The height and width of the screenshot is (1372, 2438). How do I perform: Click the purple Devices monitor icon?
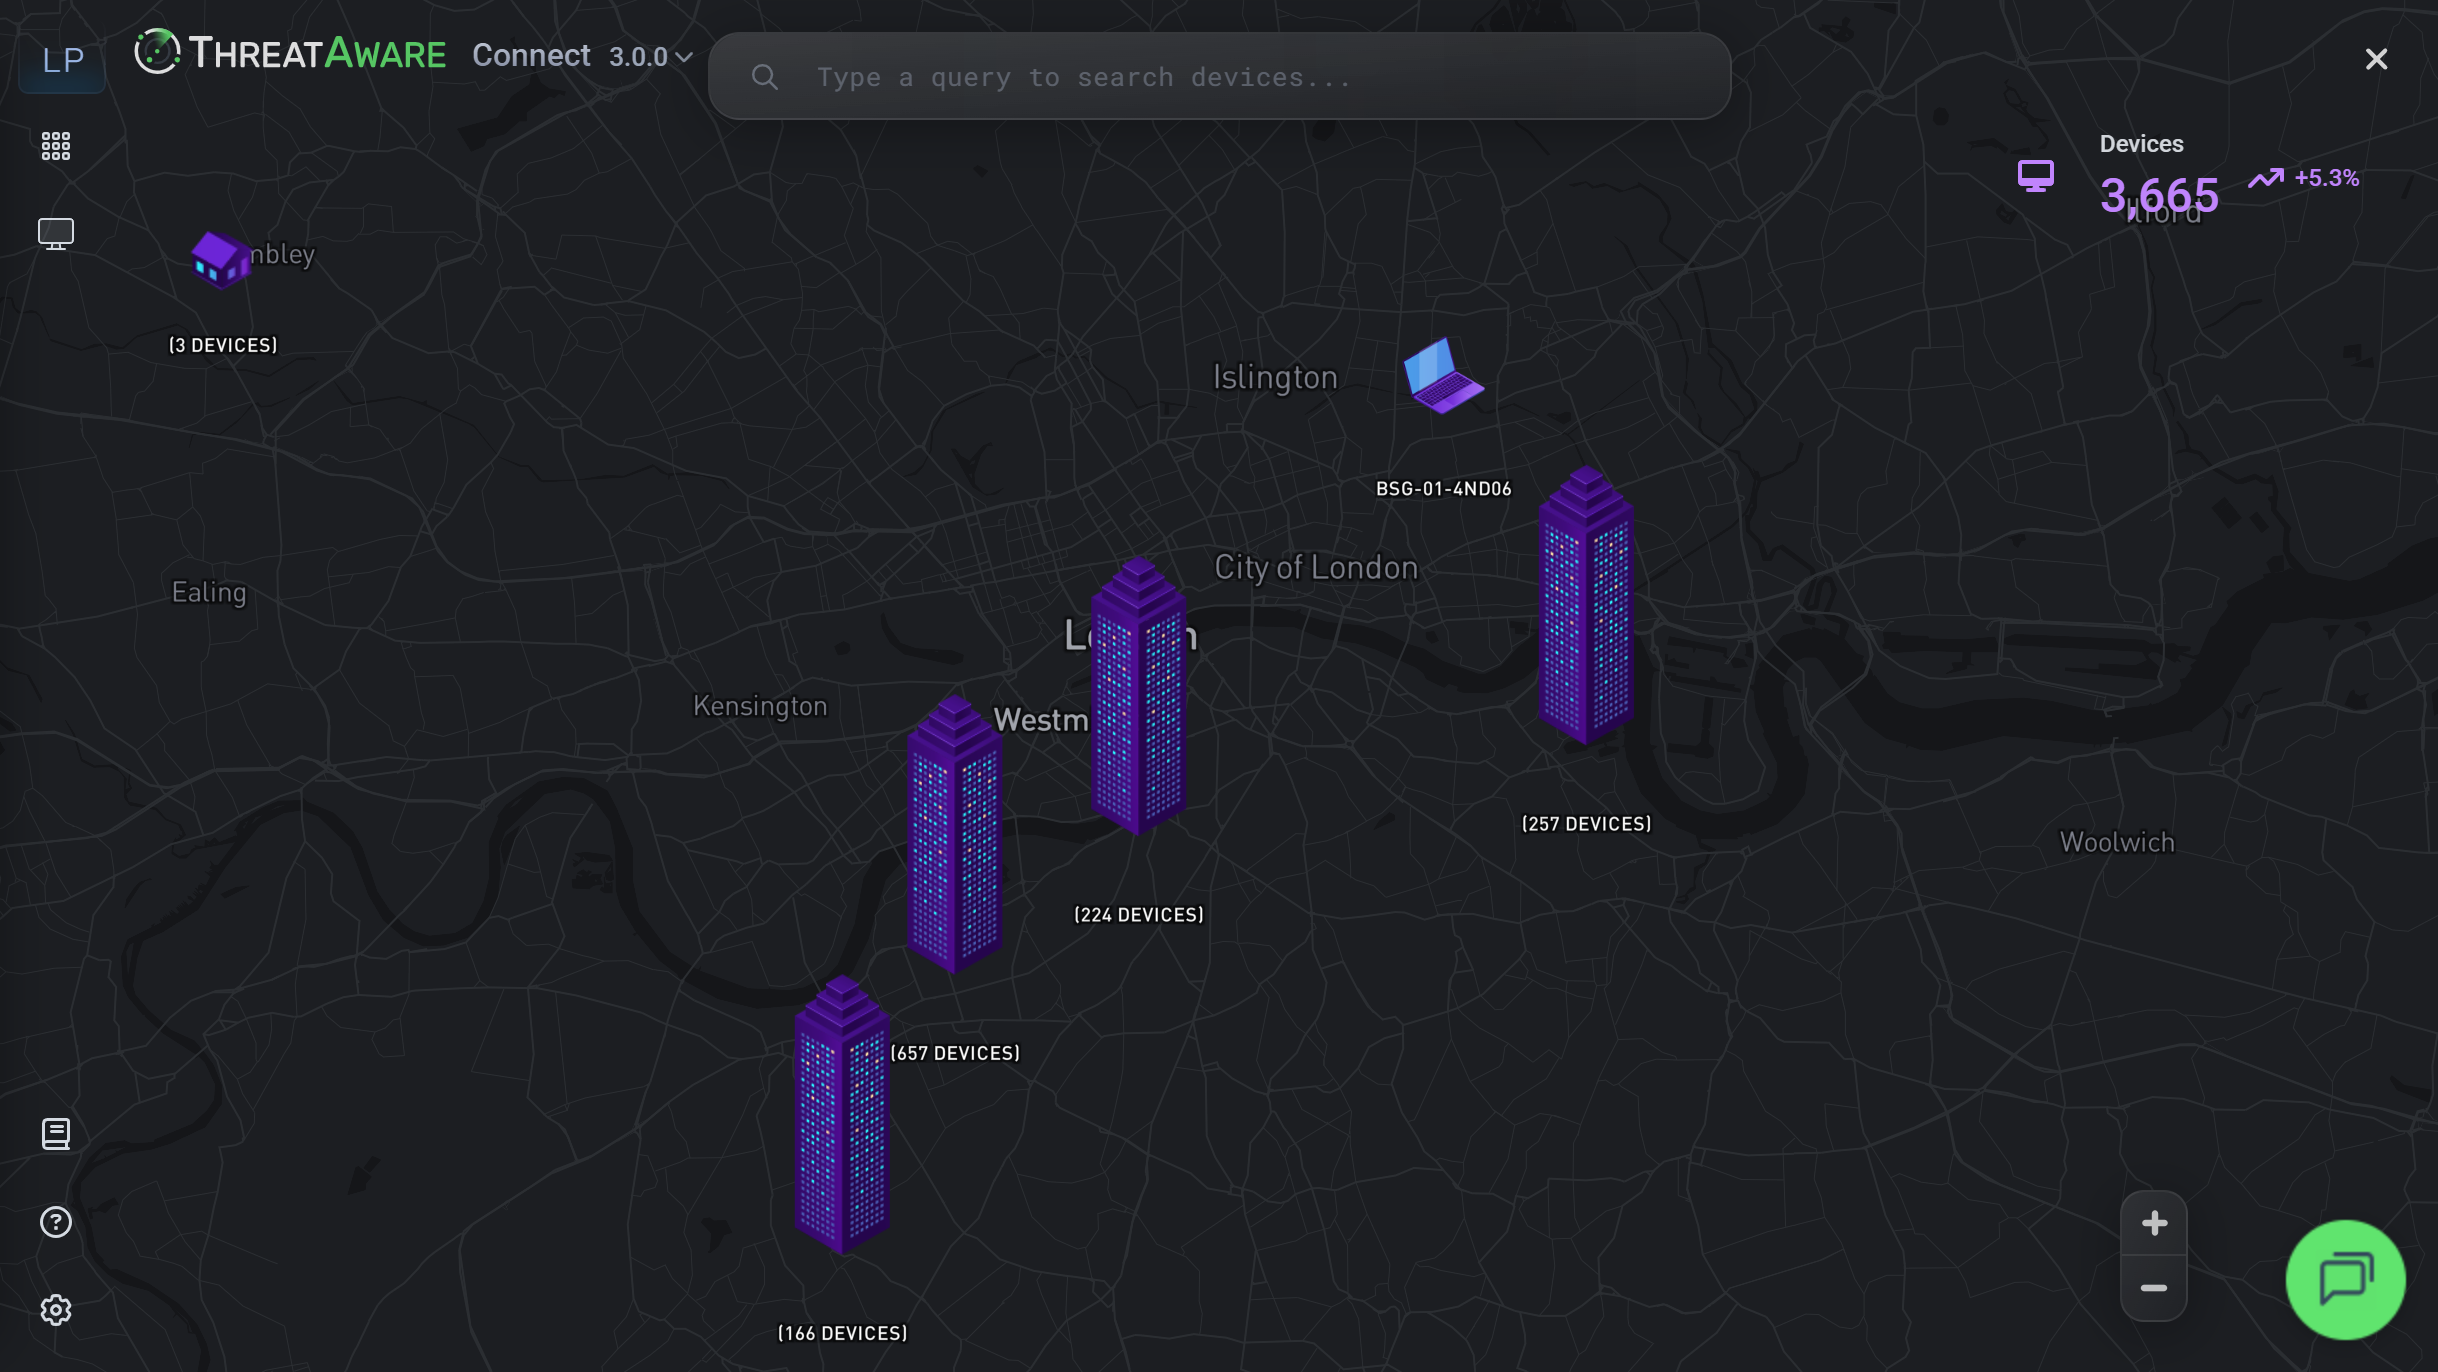(2035, 176)
